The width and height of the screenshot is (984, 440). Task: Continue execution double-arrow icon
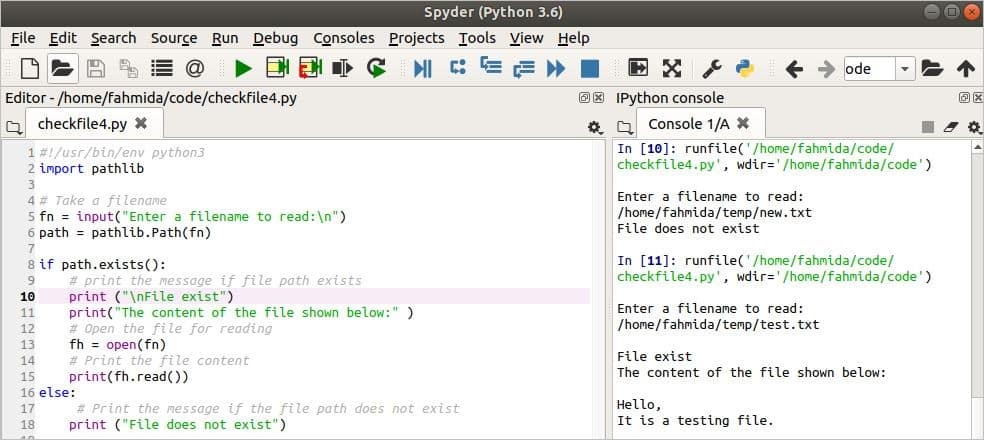click(x=556, y=68)
